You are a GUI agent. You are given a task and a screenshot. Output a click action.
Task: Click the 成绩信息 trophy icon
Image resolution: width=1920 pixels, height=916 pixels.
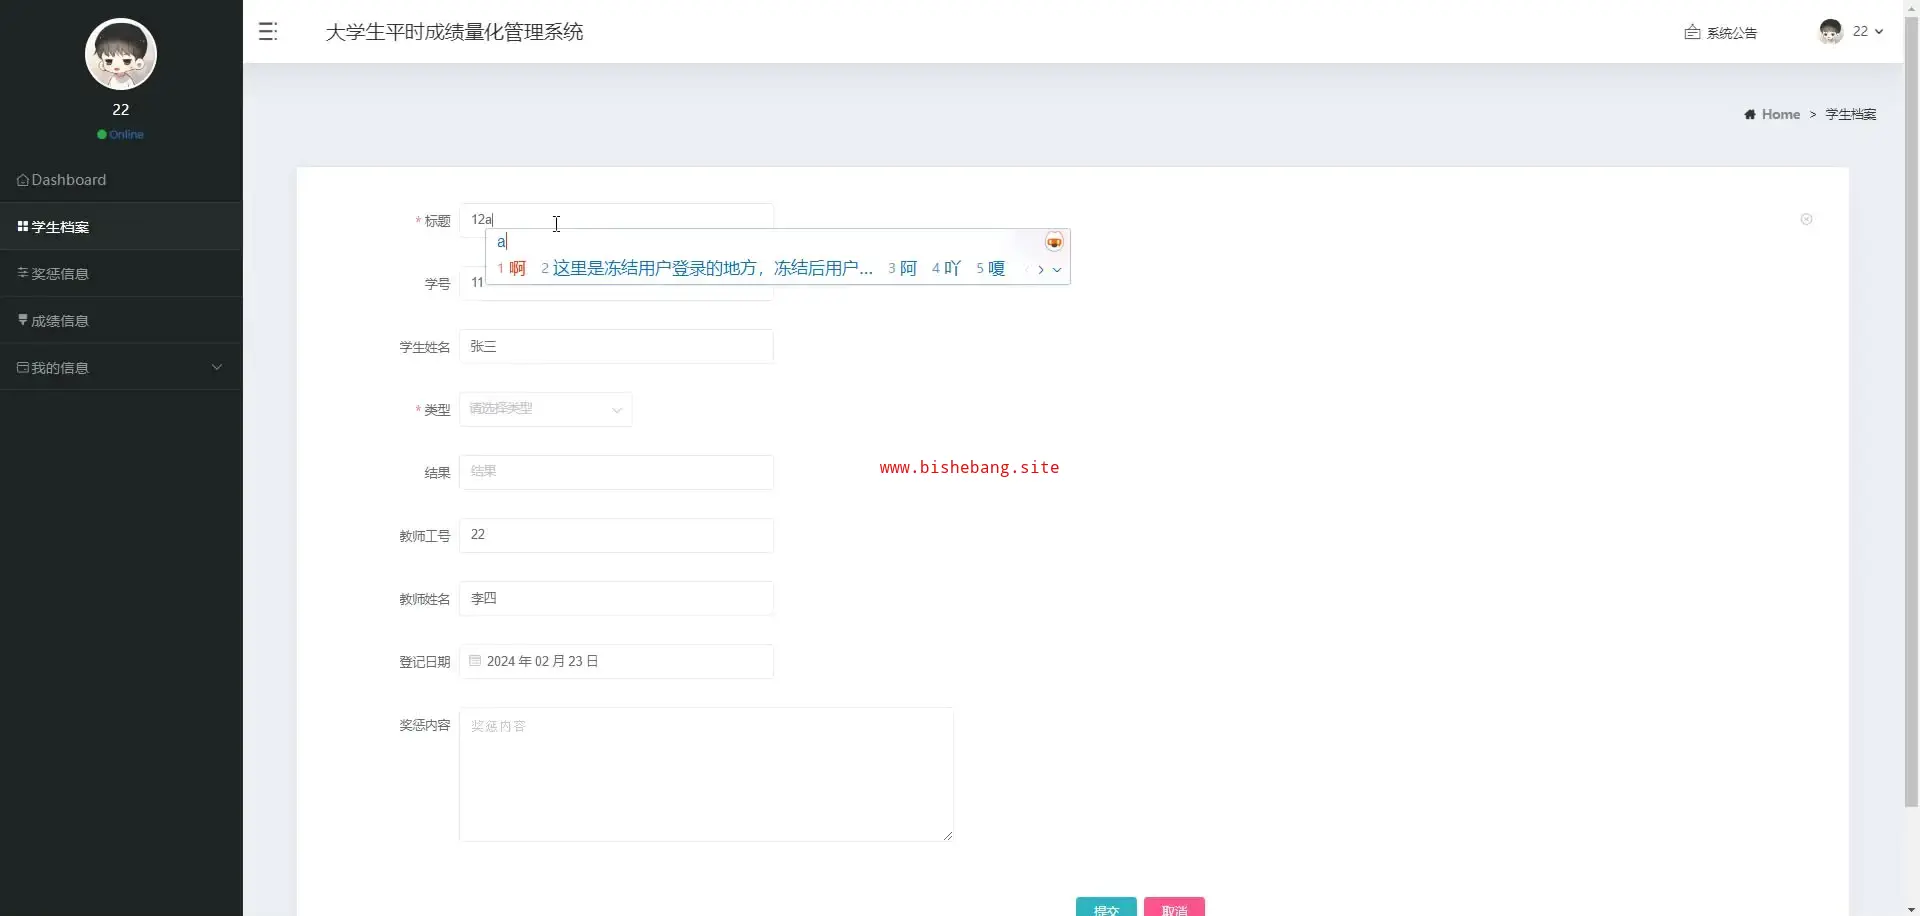coord(23,320)
